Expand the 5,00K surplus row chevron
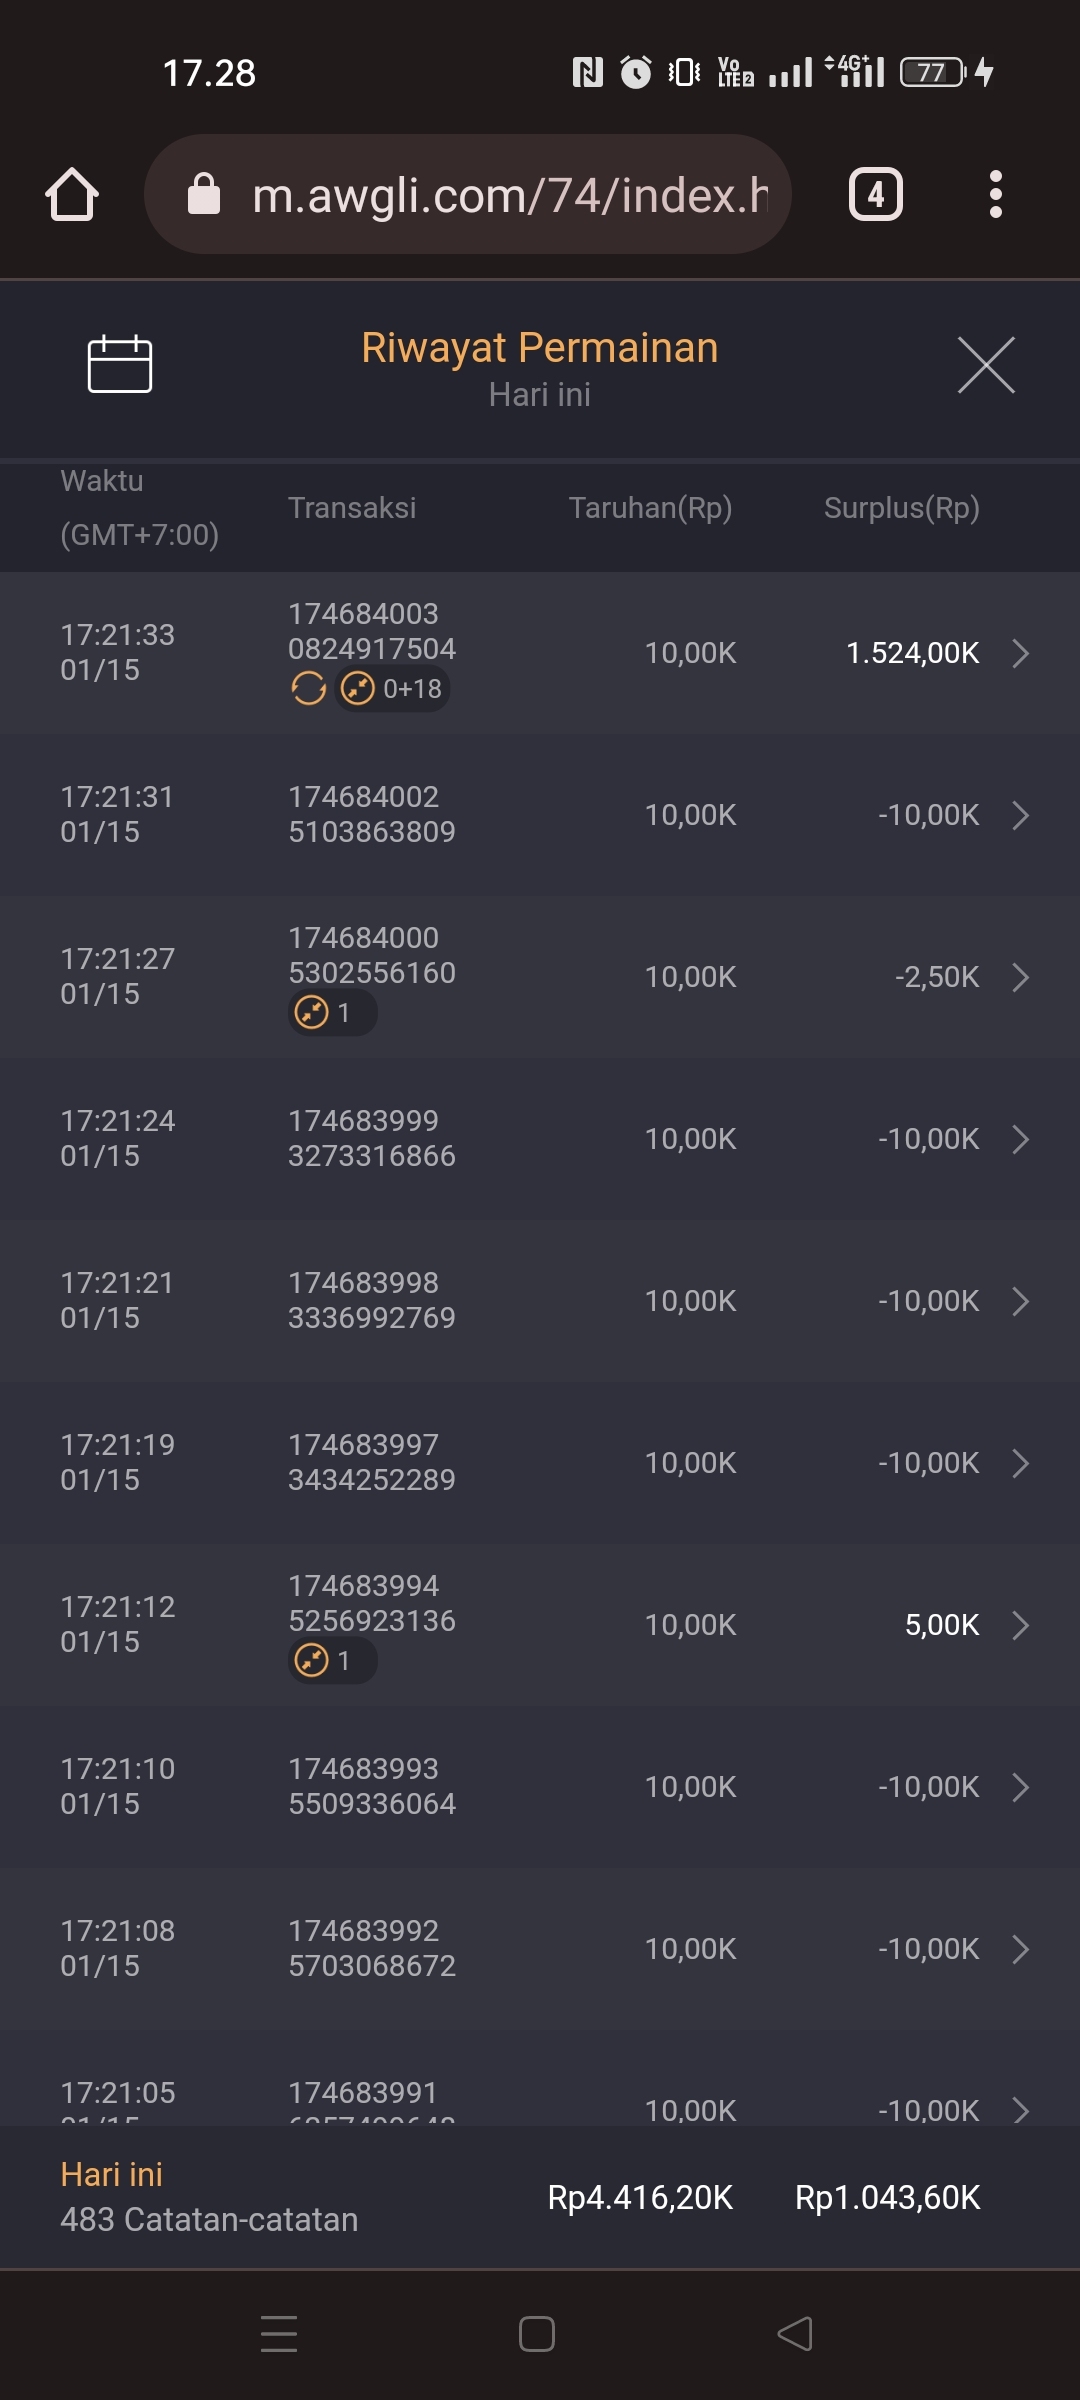 click(x=1020, y=1625)
